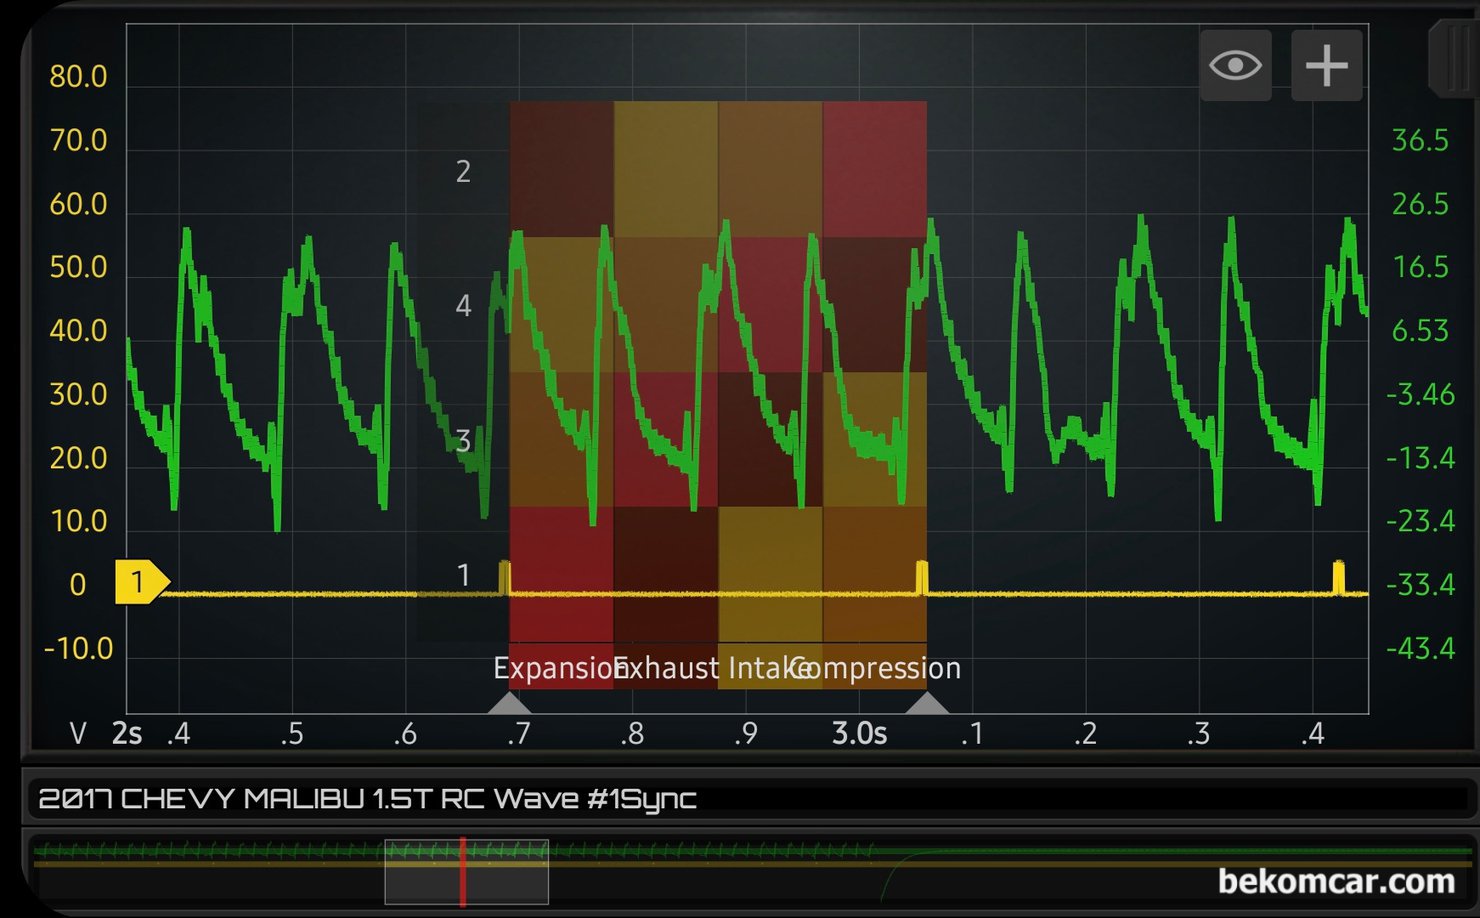Click the 2017 CHEVY MALIBU waveform title
1480x918 pixels.
(x=367, y=799)
